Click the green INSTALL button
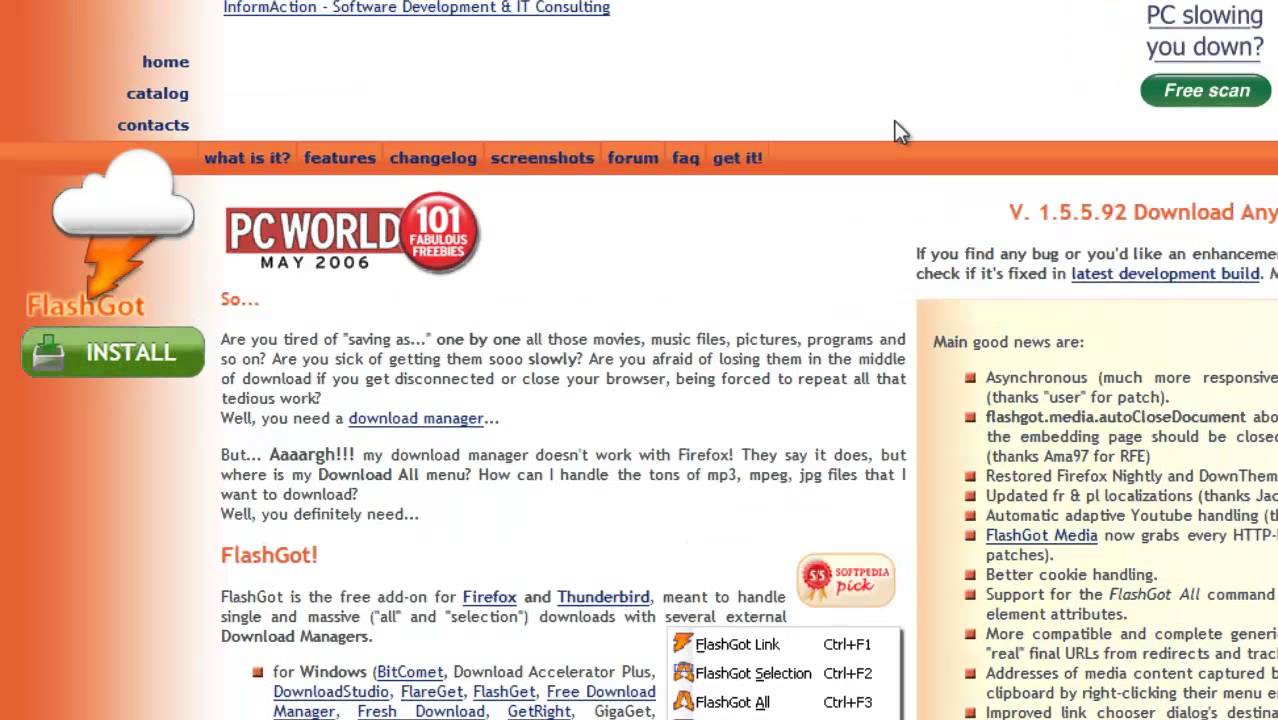 coord(113,352)
